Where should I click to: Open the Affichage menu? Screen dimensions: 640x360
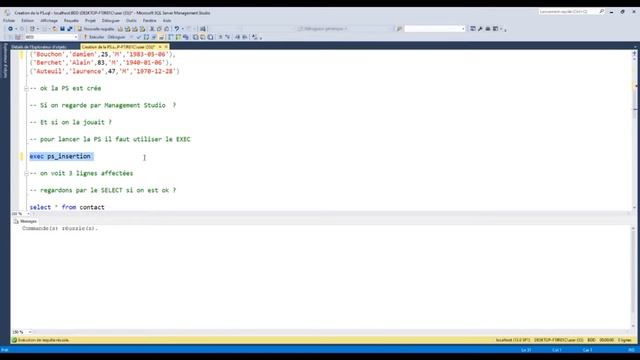coord(49,20)
